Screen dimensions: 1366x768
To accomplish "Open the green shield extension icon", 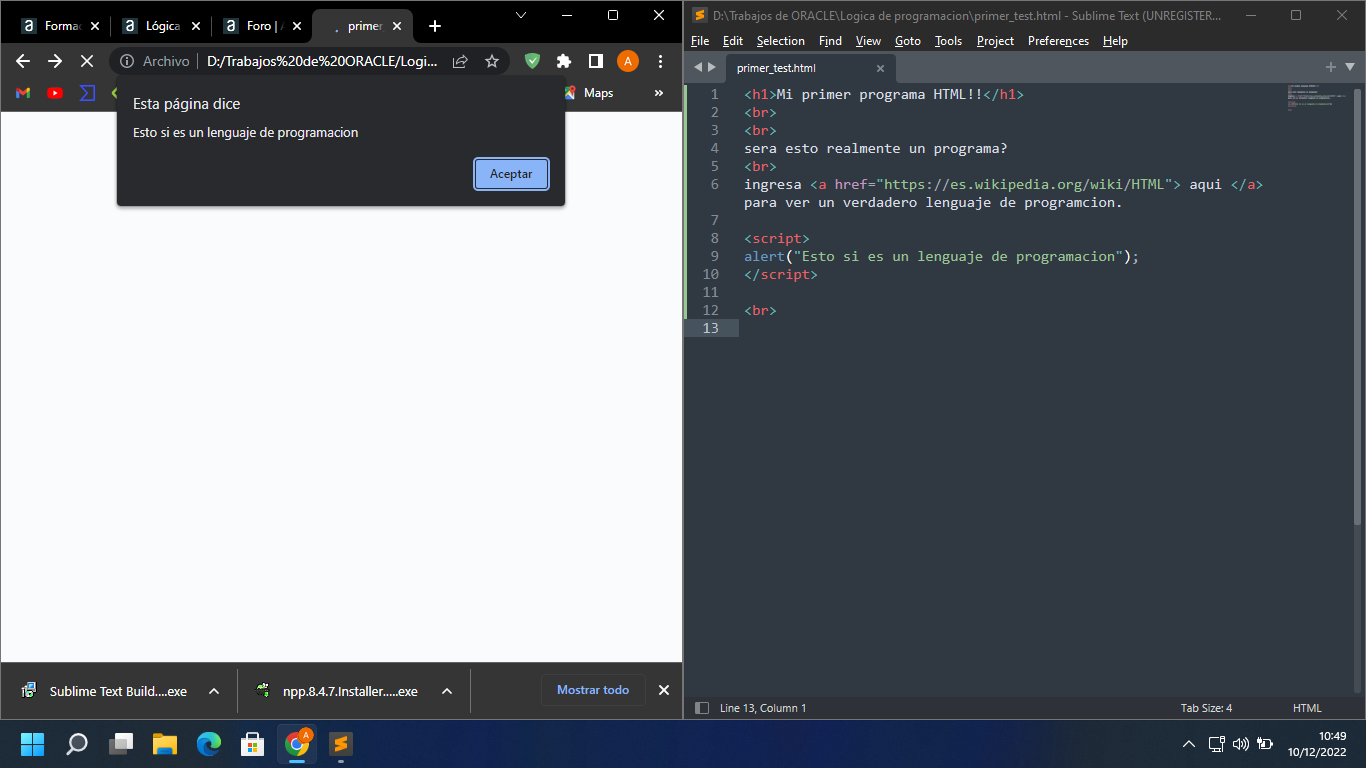I will 532,61.
